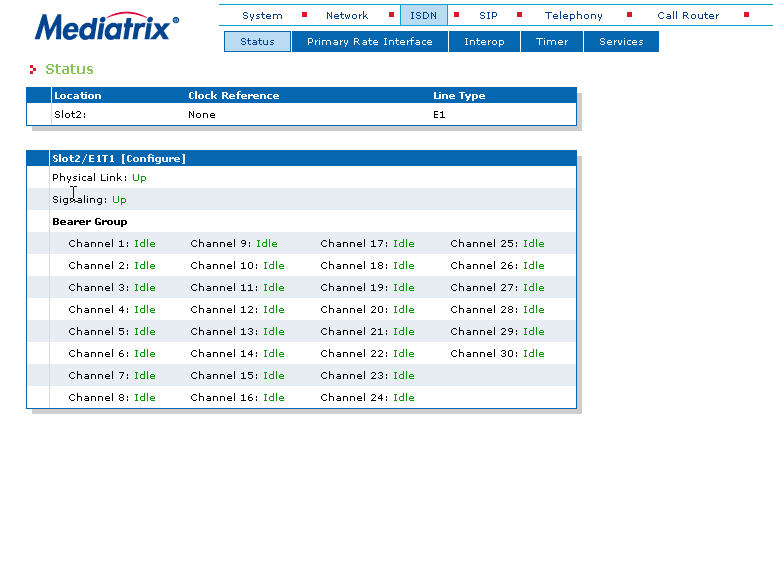Click Channel 17 Idle entry
Image resolution: width=773 pixels, height=561 pixels.
coord(367,244)
